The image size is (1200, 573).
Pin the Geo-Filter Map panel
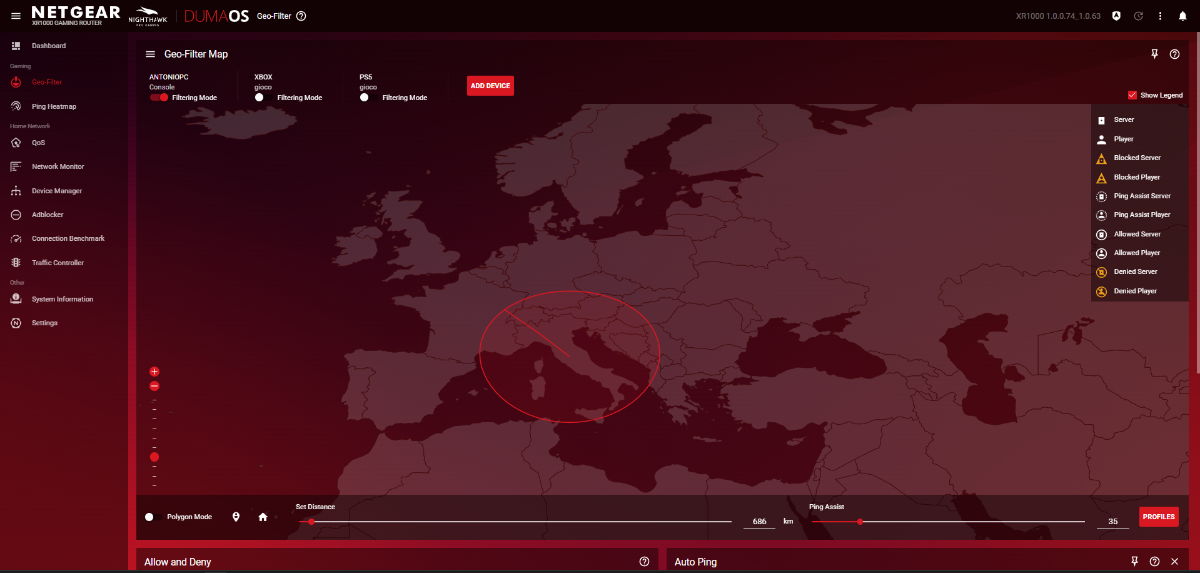1155,54
